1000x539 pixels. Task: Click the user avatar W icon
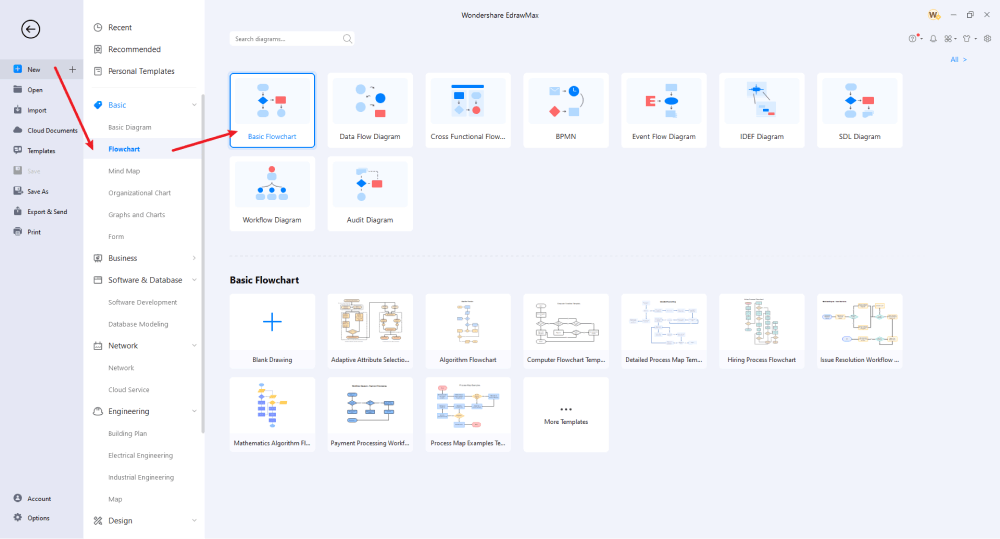tap(934, 15)
